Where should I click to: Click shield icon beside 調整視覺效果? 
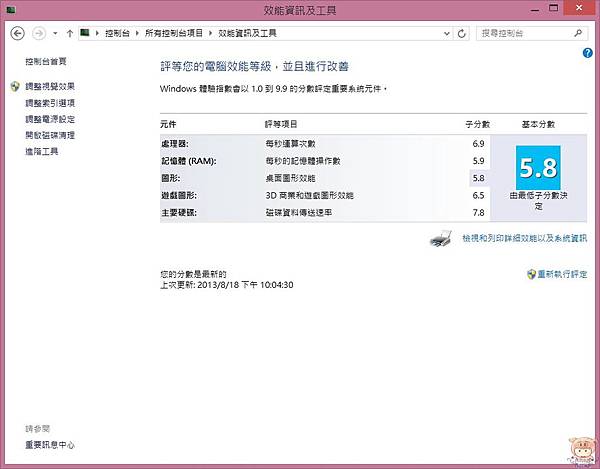15,86
